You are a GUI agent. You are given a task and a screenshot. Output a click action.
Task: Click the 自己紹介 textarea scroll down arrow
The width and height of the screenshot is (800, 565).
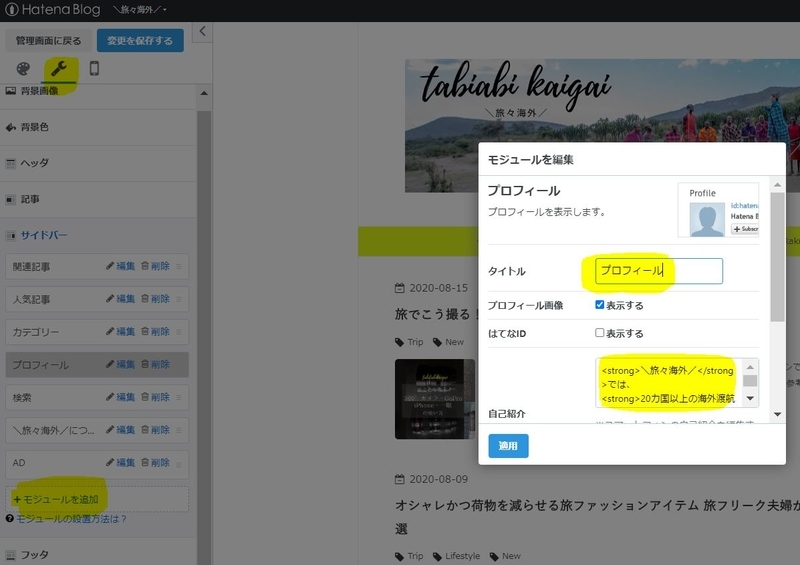click(x=750, y=399)
